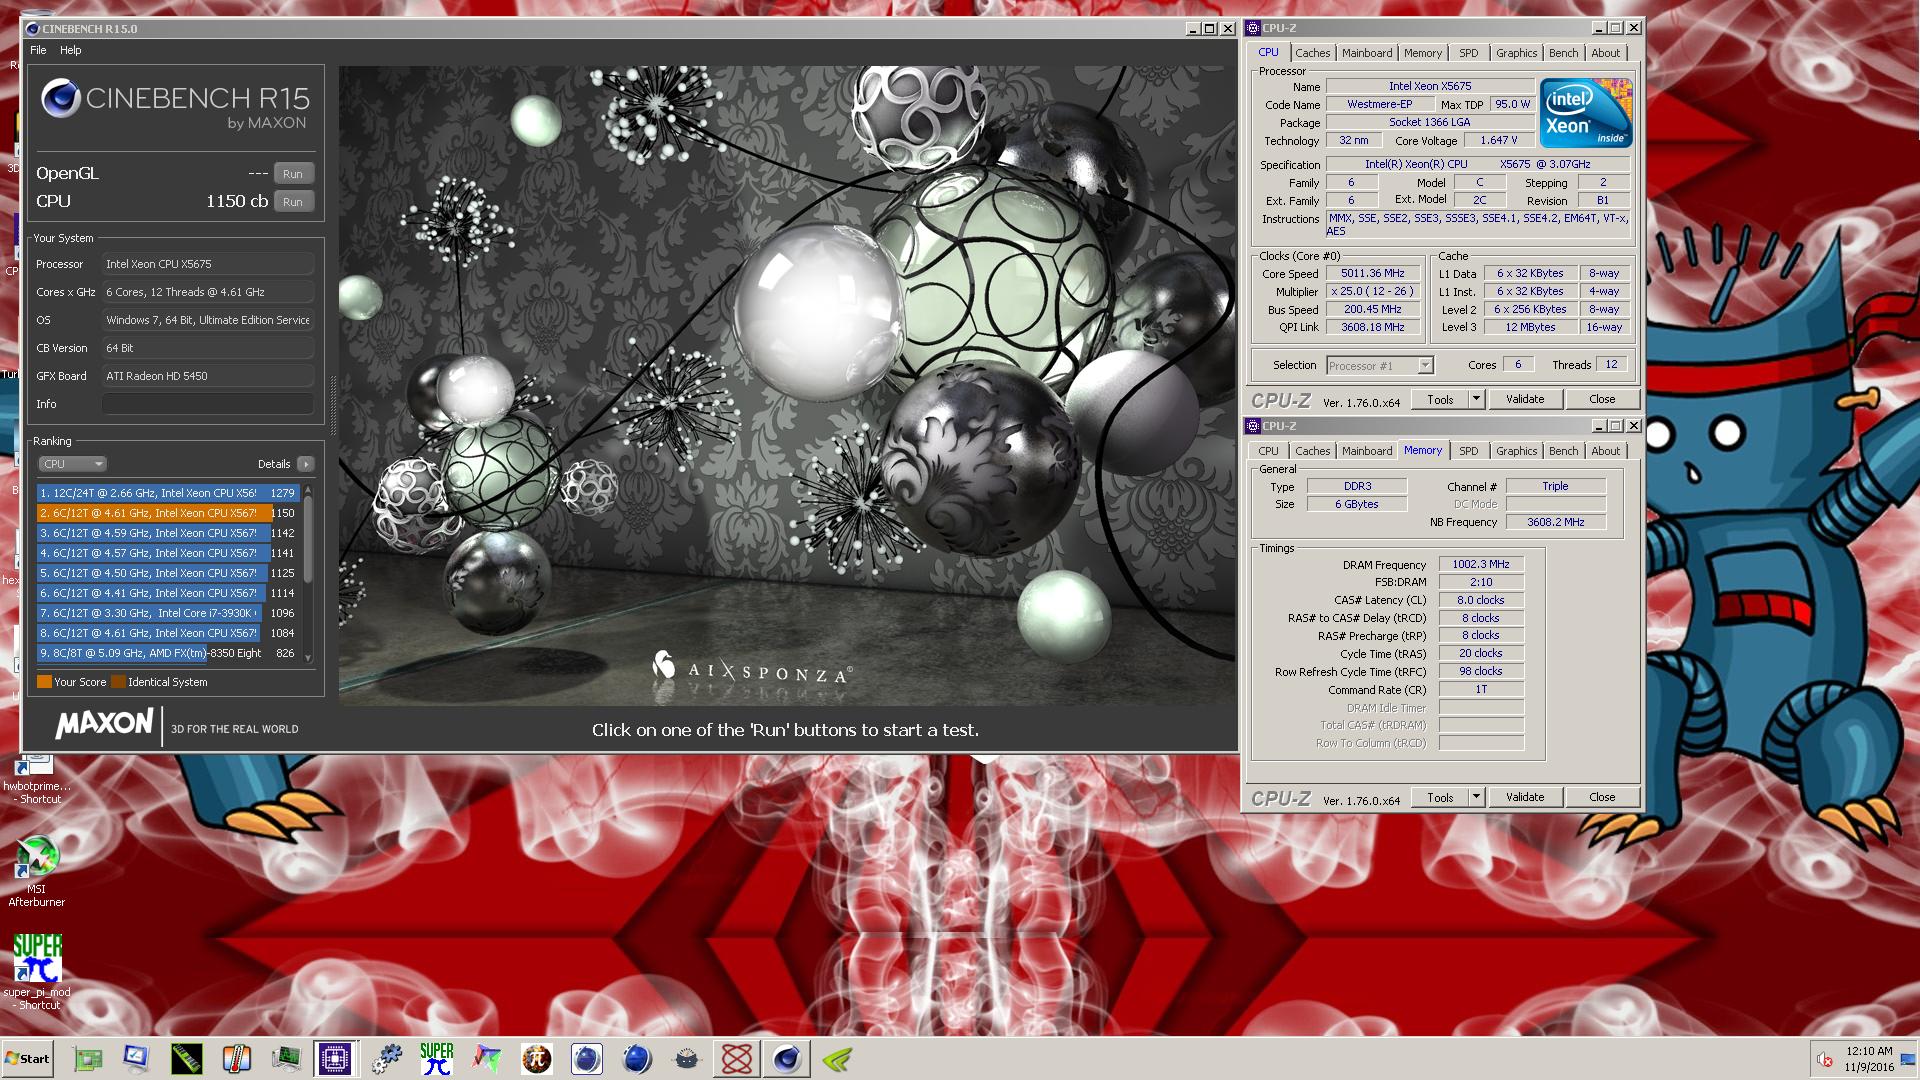This screenshot has height=1080, width=1920.
Task: Run the CPU benchmark
Action: point(293,202)
